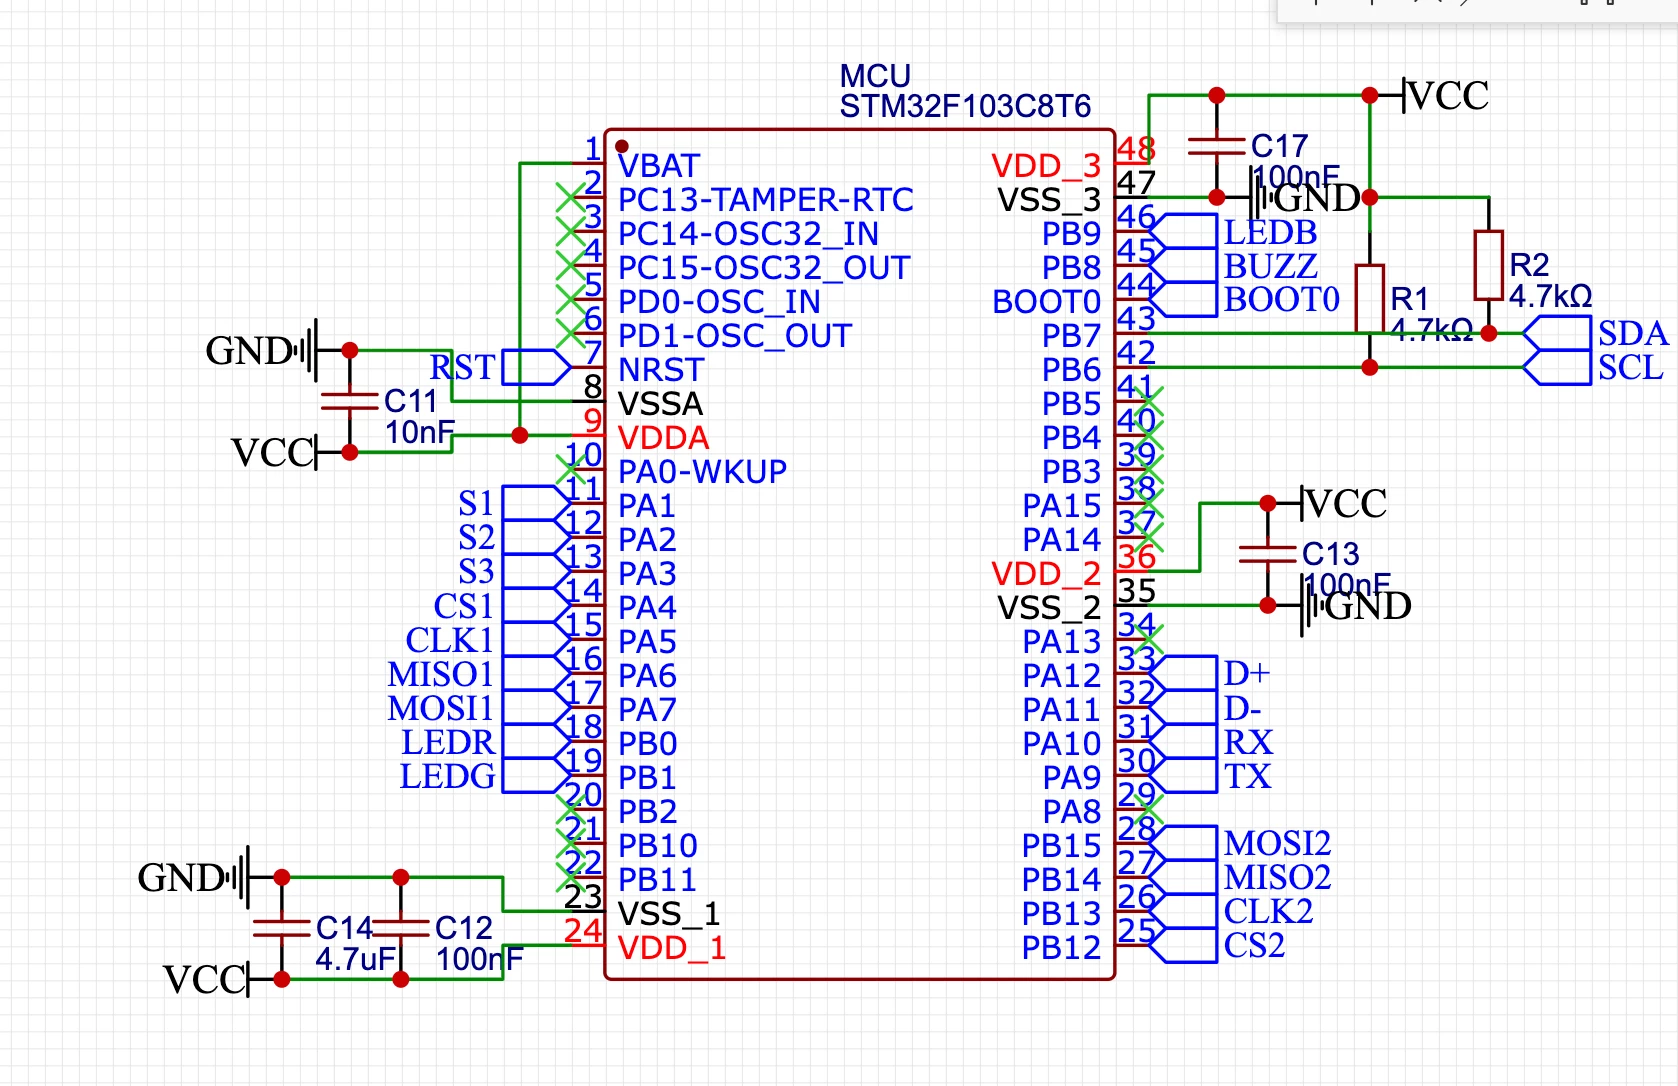This screenshot has width=1678, height=1086.
Task: Click the 'MCU' designator text
Action: [x=875, y=76]
